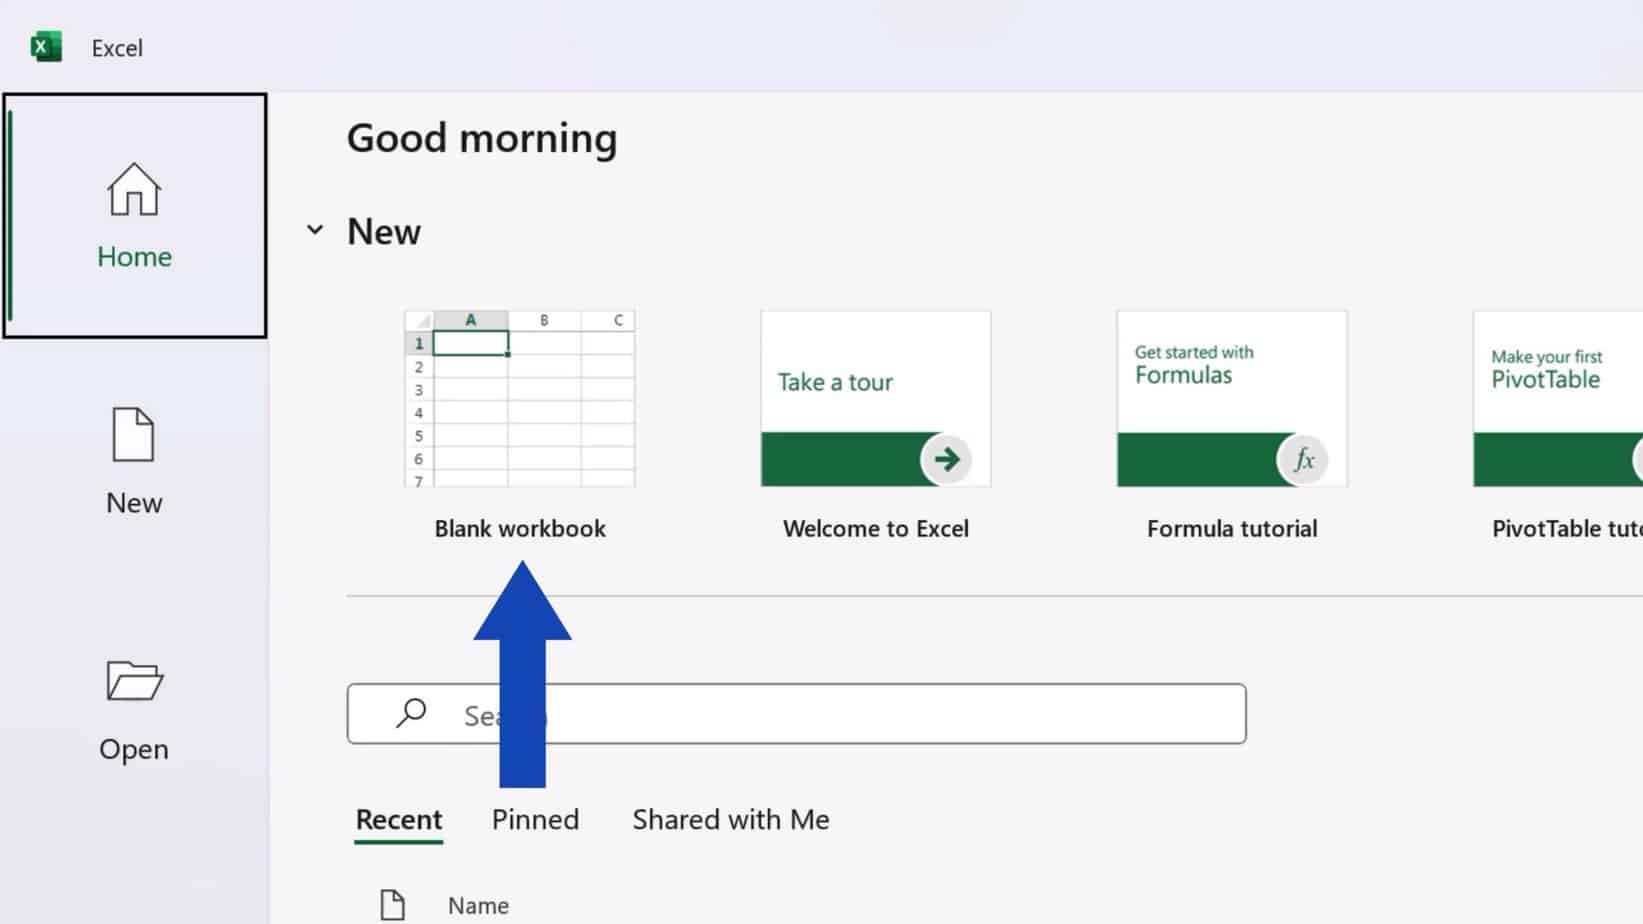Click the Blank workbook label
The height and width of the screenshot is (924, 1643).
tap(520, 529)
